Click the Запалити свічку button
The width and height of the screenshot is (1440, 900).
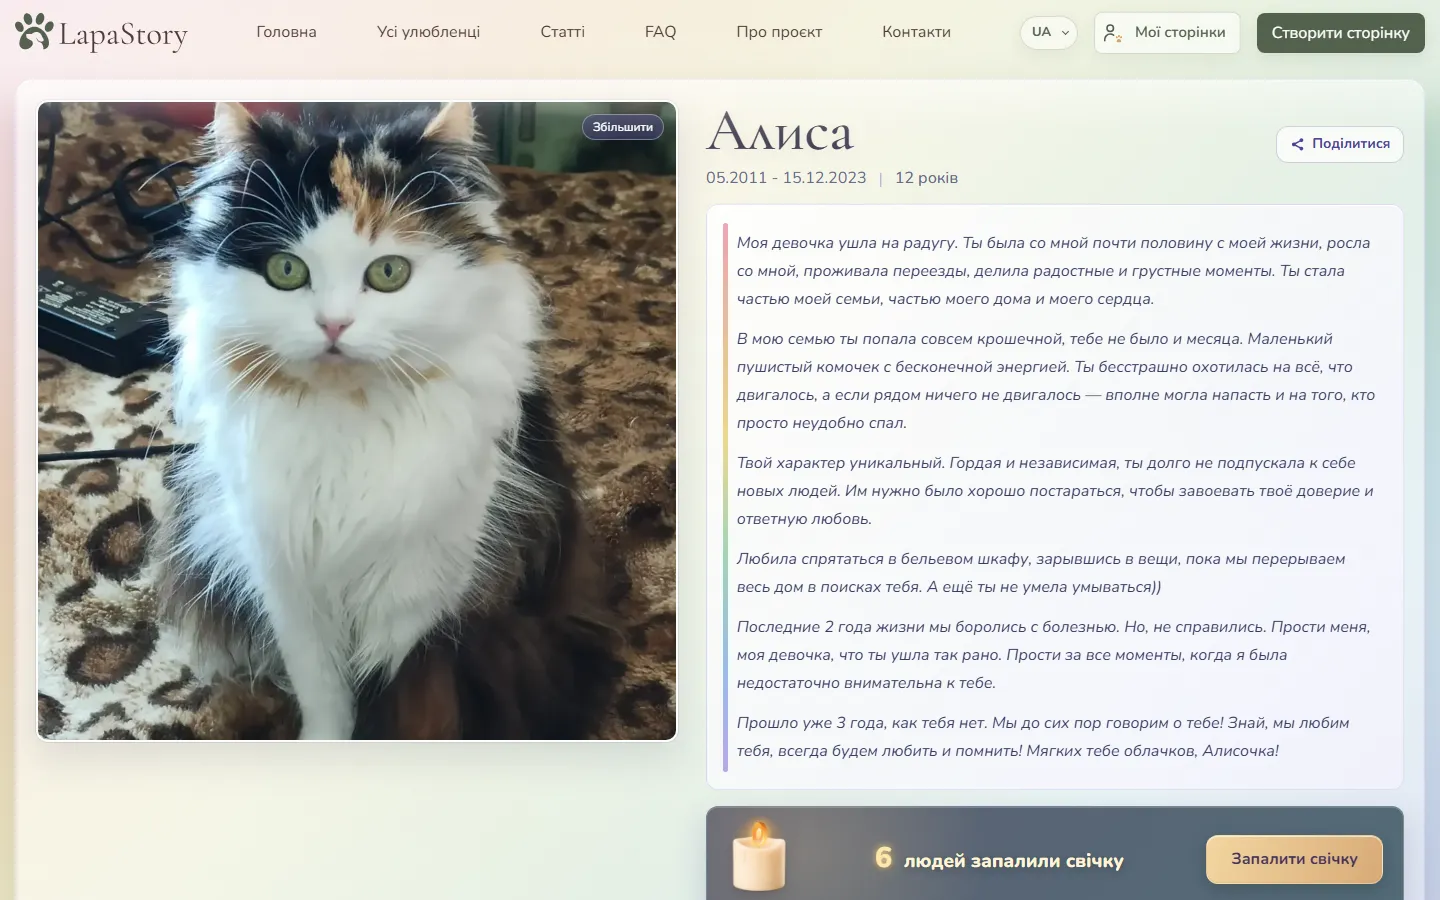point(1294,859)
